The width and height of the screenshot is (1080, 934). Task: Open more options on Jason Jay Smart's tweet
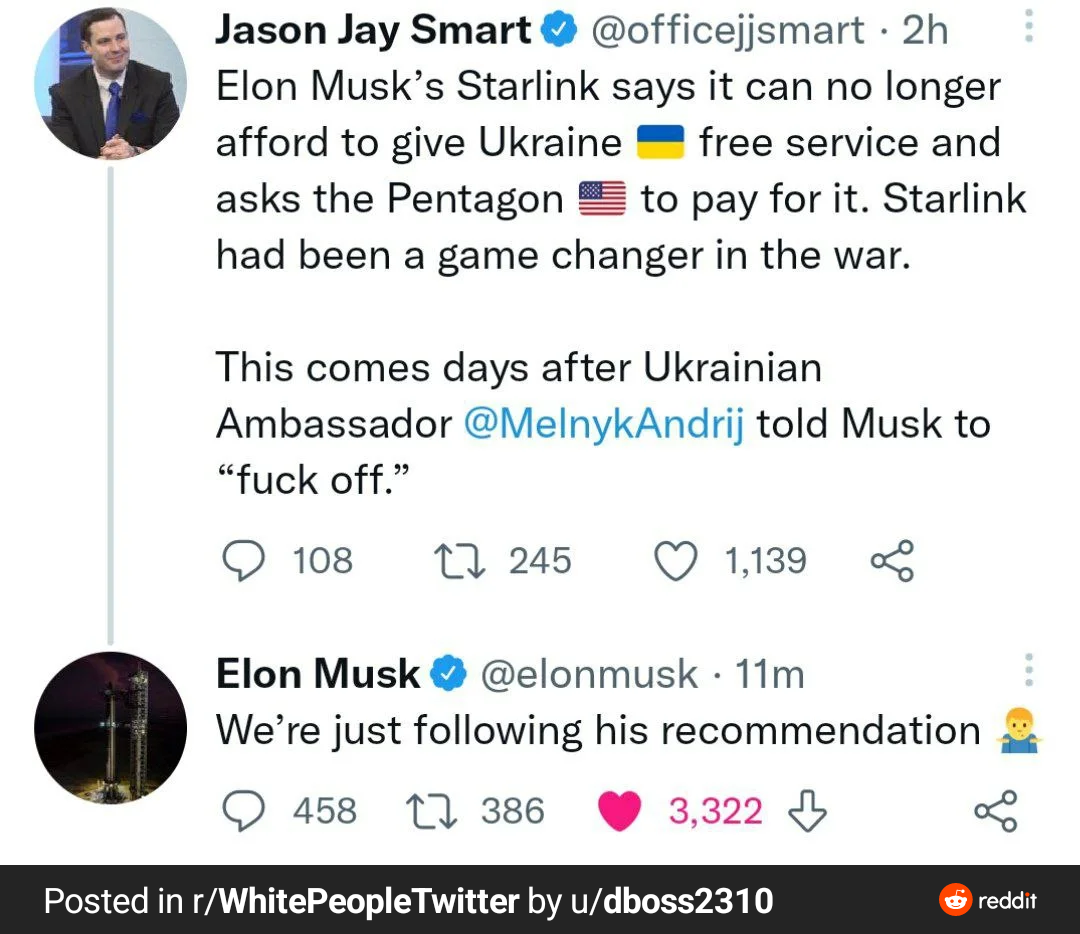1030,28
